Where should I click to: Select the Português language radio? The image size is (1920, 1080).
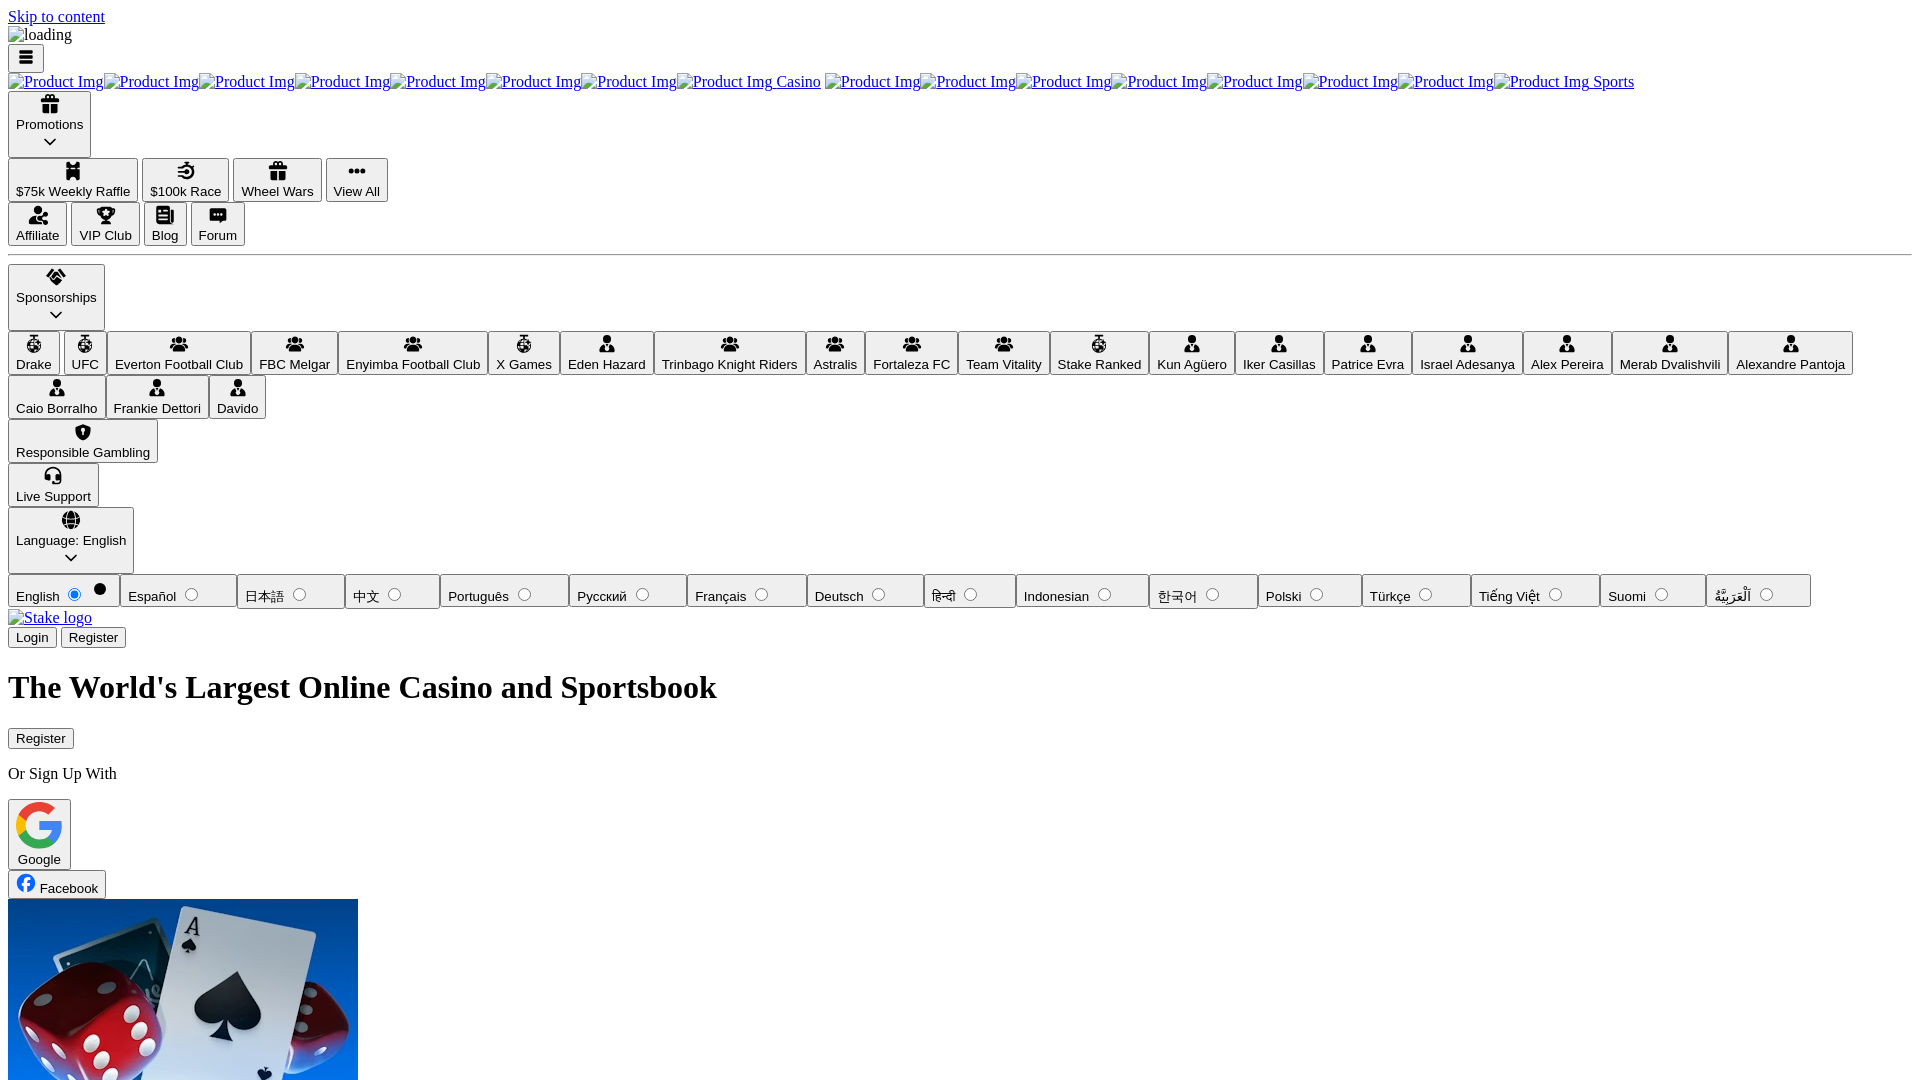click(524, 595)
